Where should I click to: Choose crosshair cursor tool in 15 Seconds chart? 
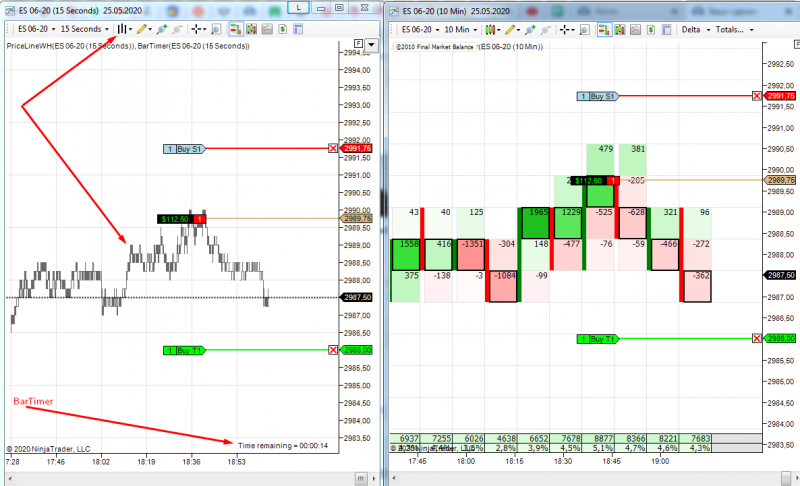(196, 29)
